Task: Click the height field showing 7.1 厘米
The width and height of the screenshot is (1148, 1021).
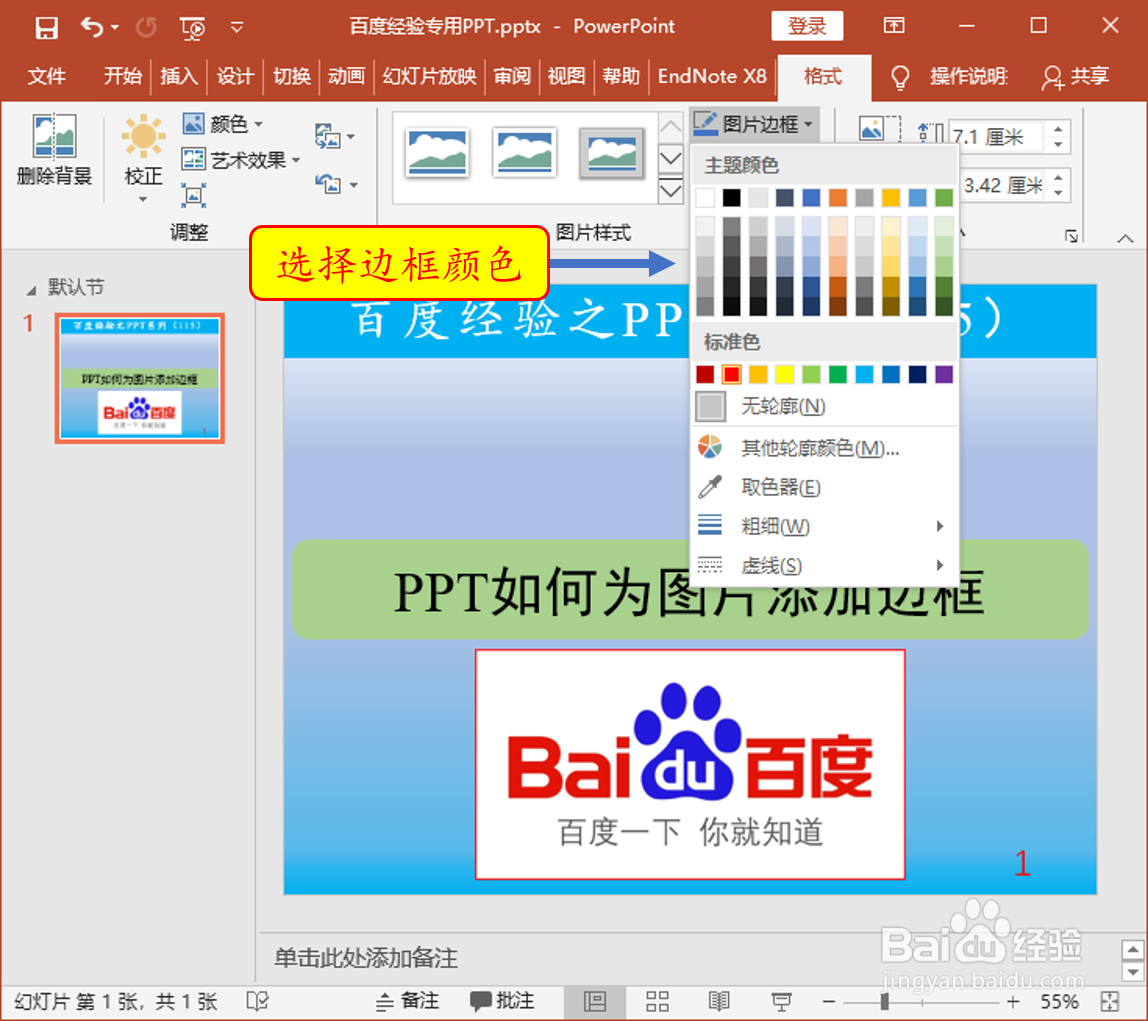Action: tap(996, 137)
